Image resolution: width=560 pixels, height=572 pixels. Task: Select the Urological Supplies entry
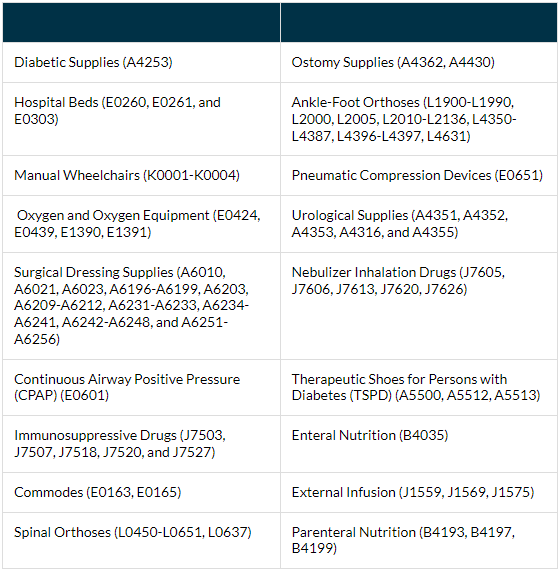coord(419,224)
